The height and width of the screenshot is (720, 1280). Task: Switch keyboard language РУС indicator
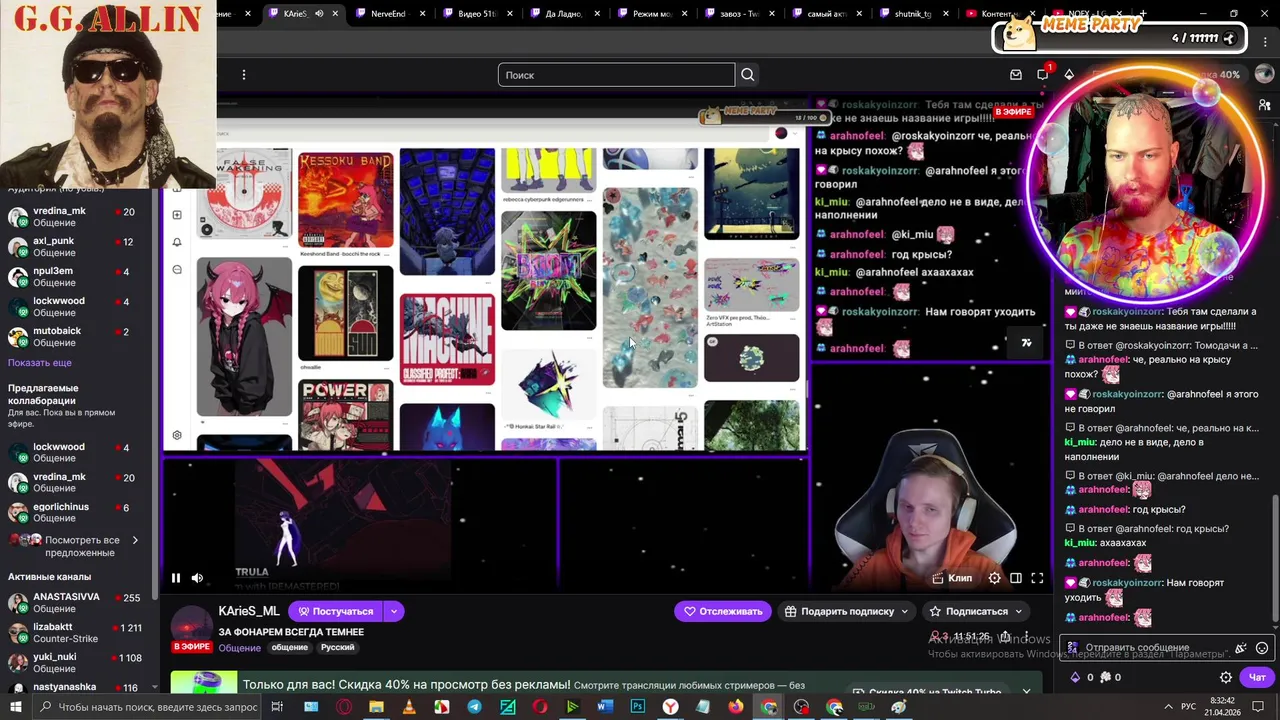tap(1188, 707)
